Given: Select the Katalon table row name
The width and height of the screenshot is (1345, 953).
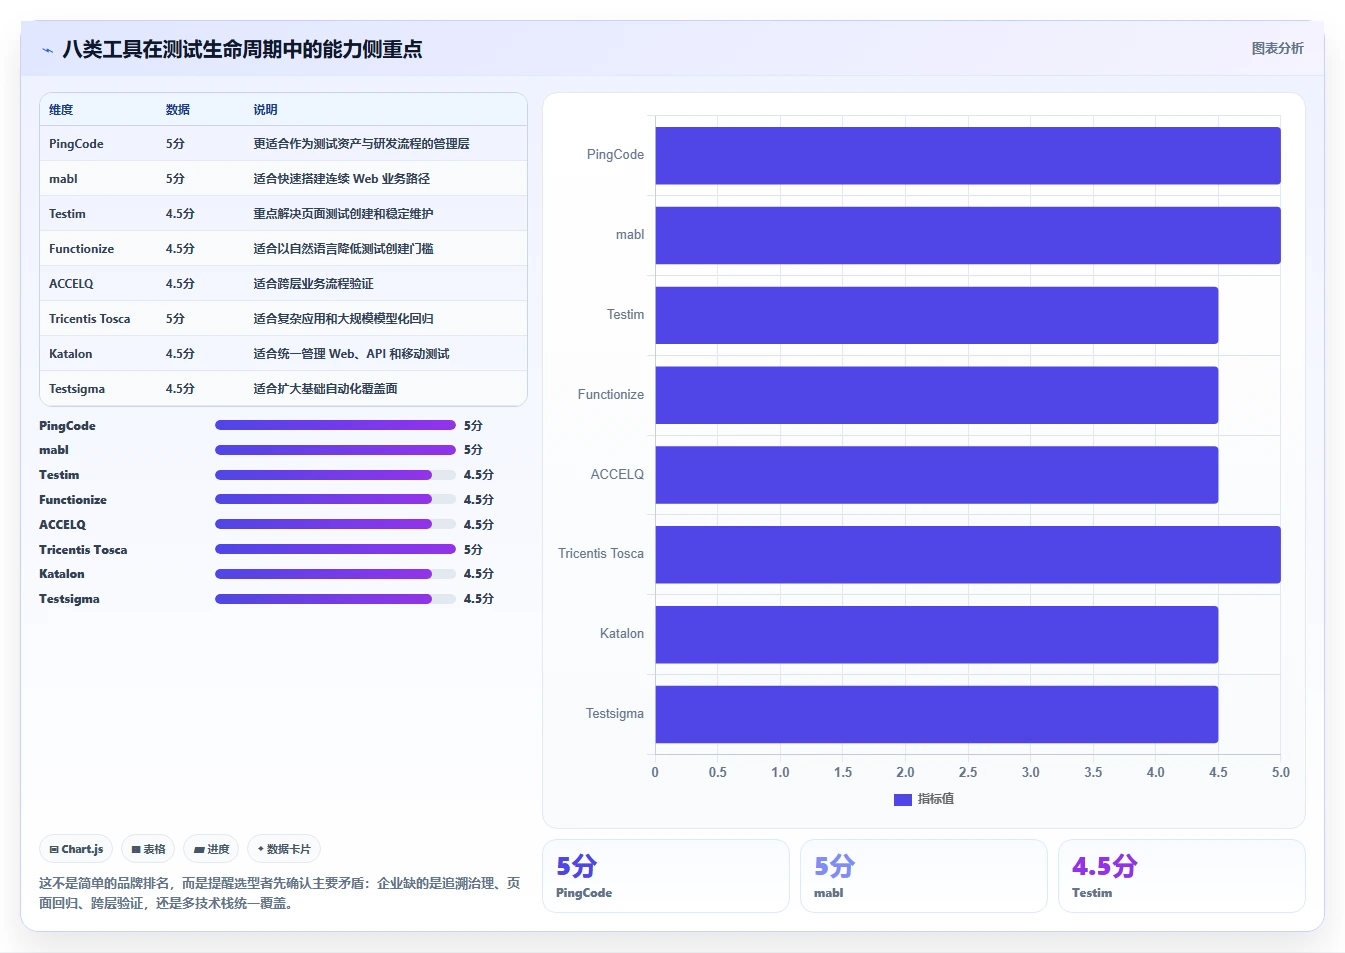Looking at the screenshot, I should [x=70, y=354].
